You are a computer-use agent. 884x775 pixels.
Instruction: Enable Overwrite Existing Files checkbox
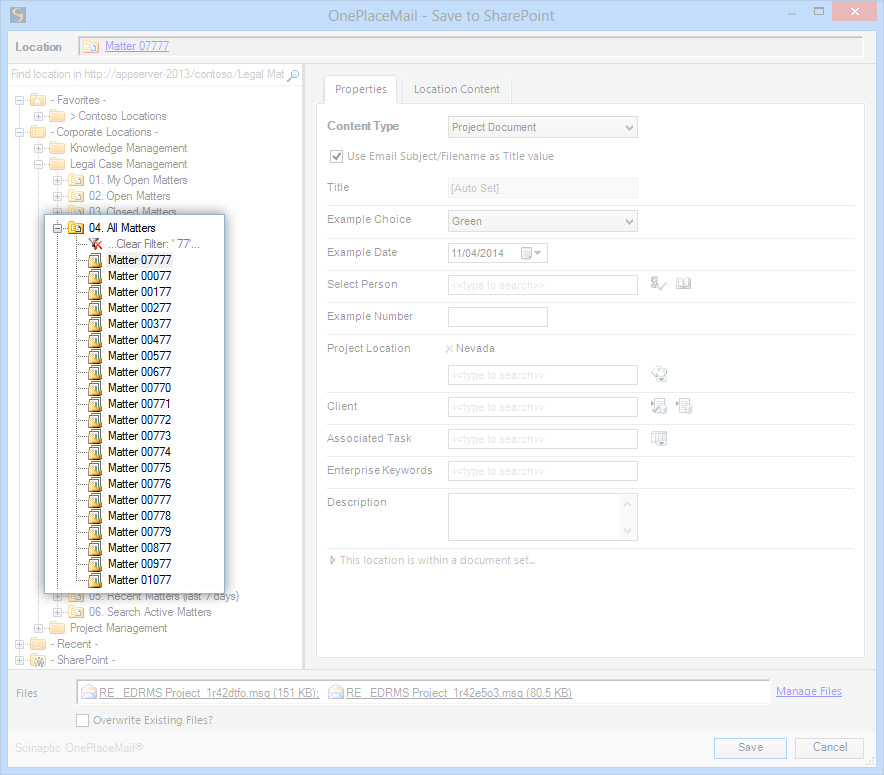(x=82, y=720)
